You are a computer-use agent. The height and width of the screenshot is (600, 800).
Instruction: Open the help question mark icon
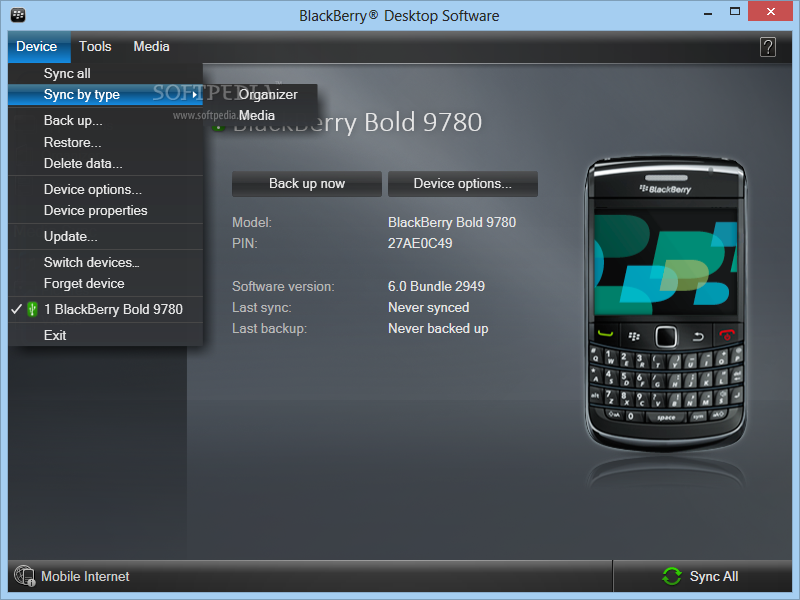767,47
